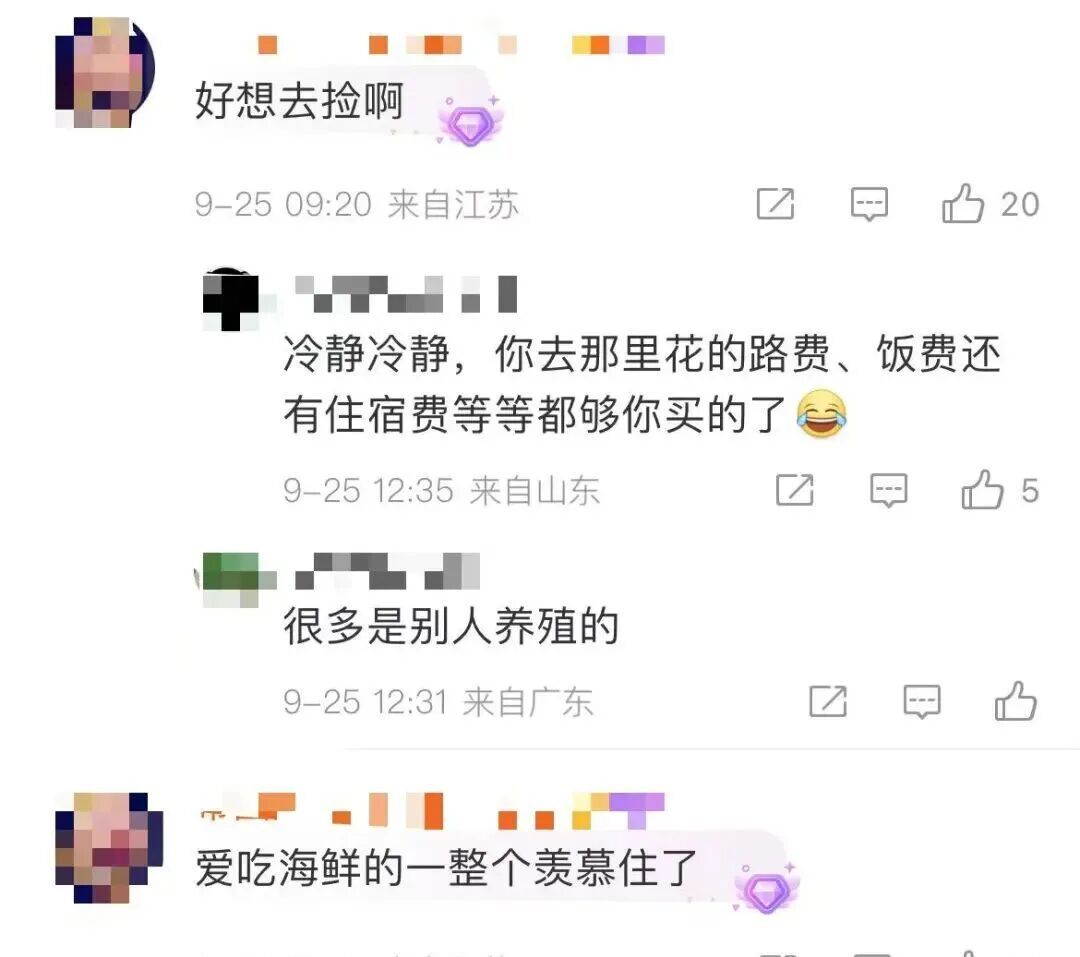The image size is (1080, 957).
Task: Open the first commenter's profile avatar
Action: (105, 72)
